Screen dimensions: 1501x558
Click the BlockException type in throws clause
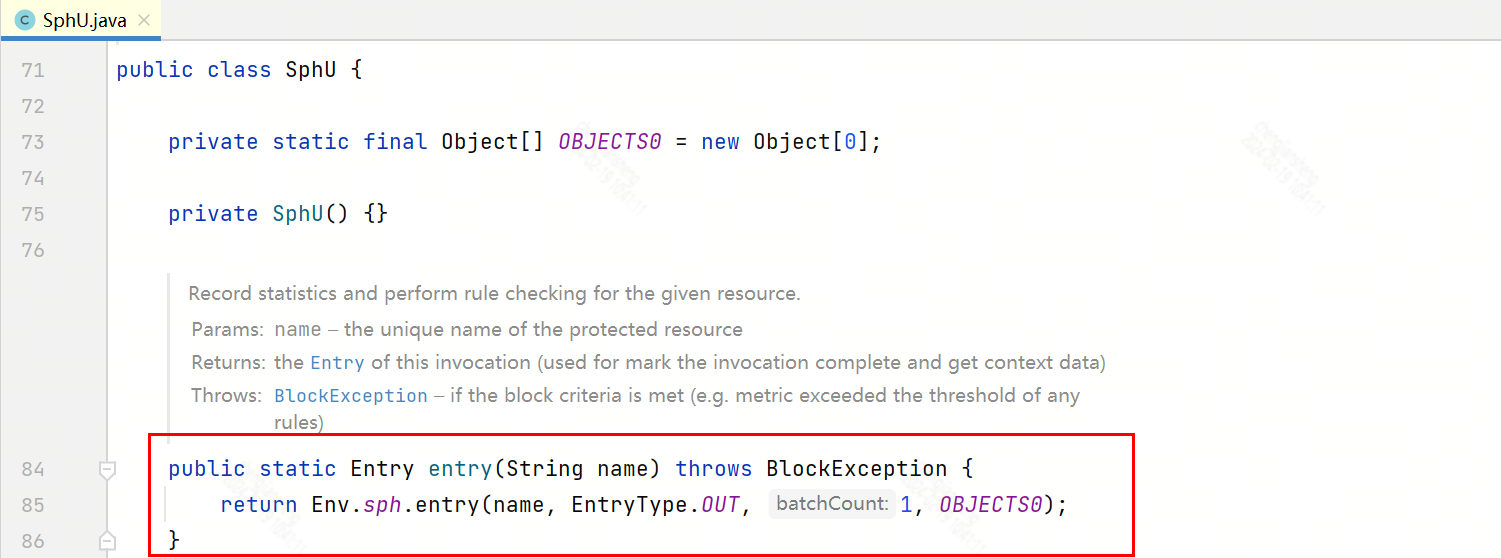(857, 469)
